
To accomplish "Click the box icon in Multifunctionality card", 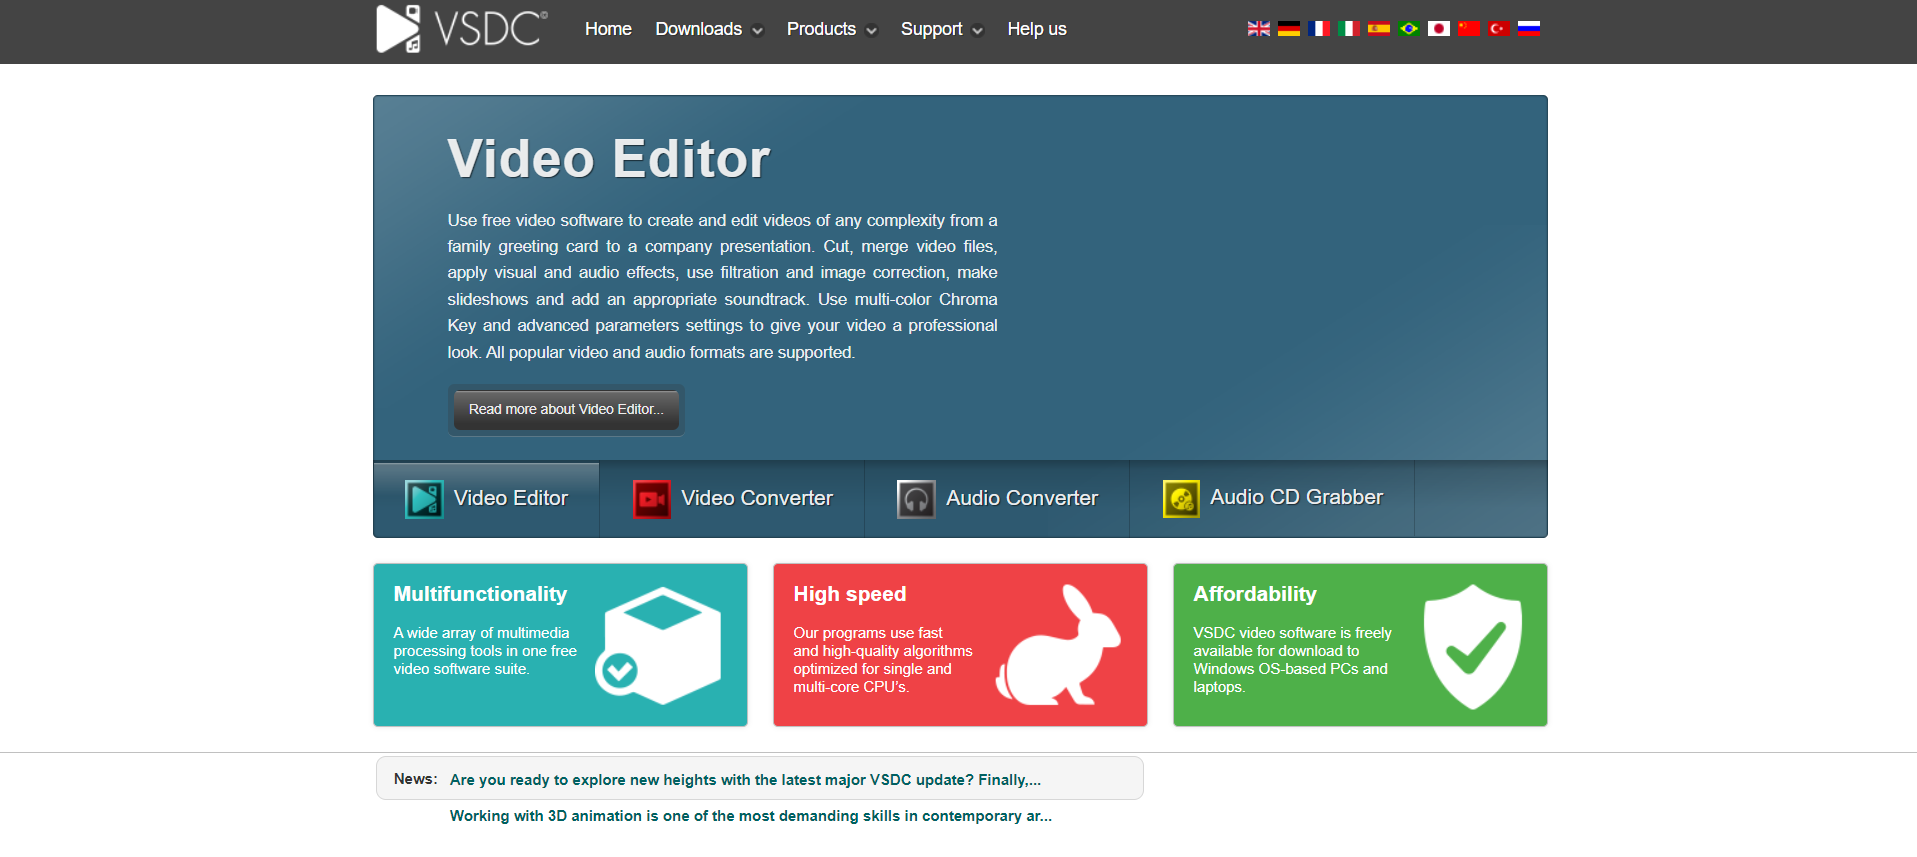I will coord(658,645).
